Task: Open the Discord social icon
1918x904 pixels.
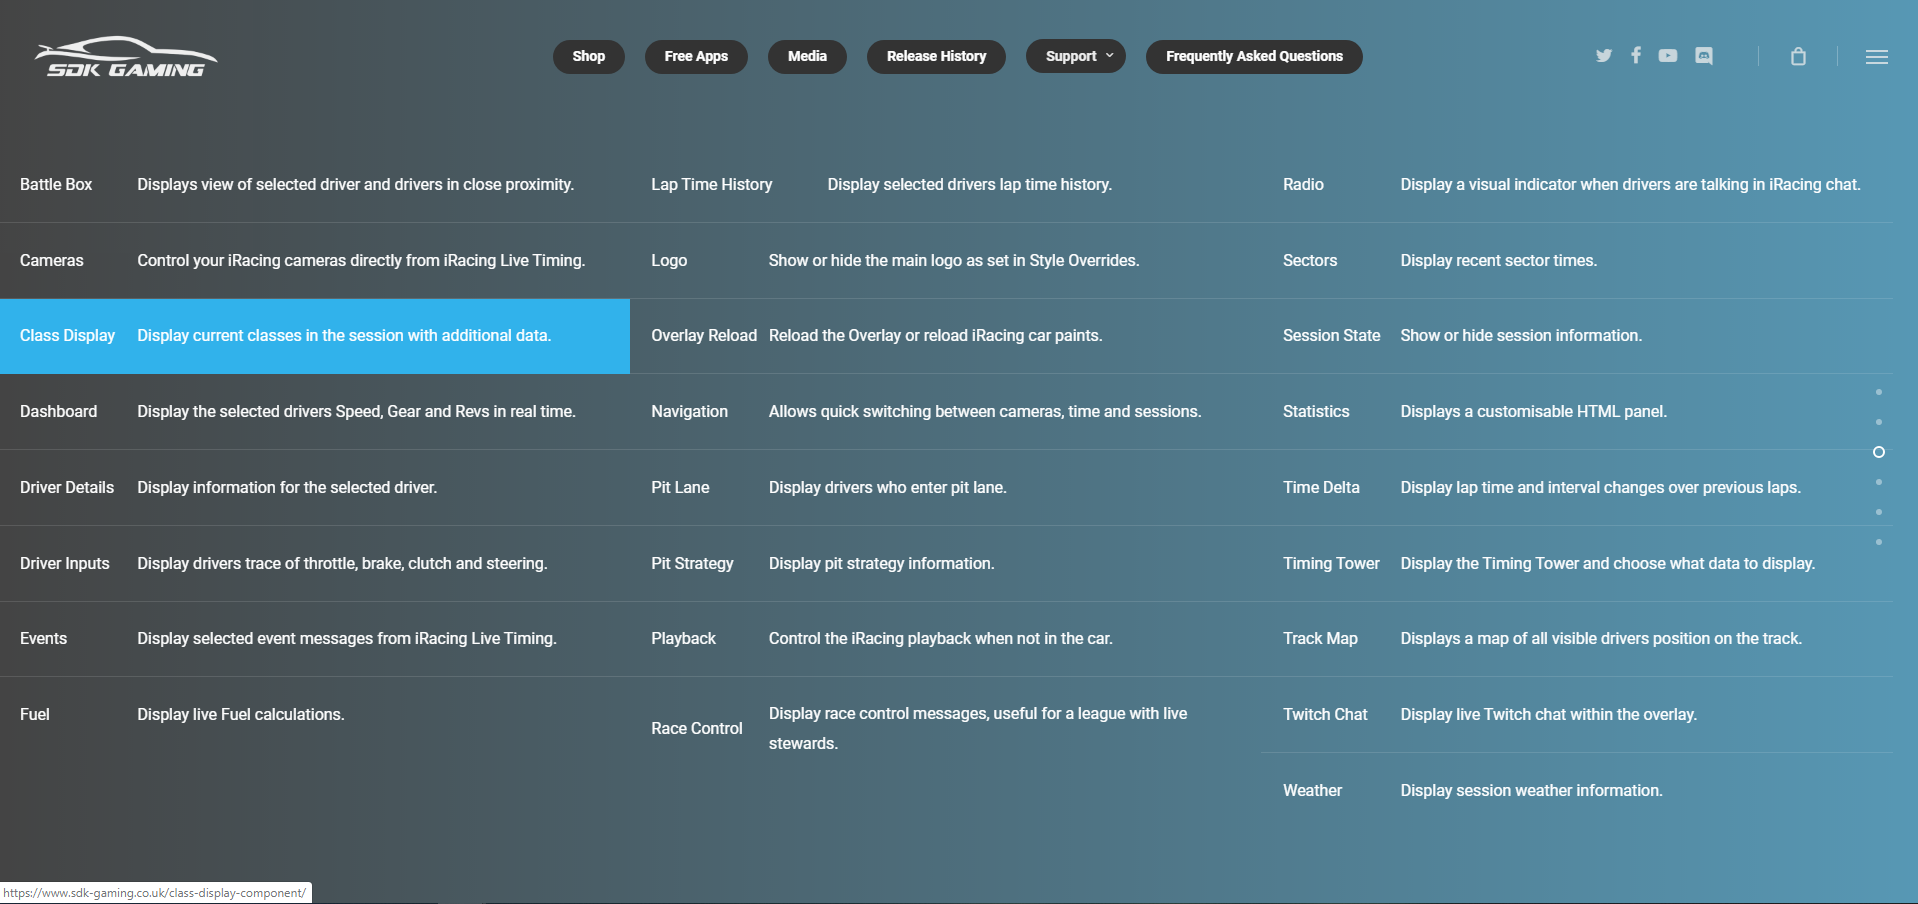Action: 1704,56
